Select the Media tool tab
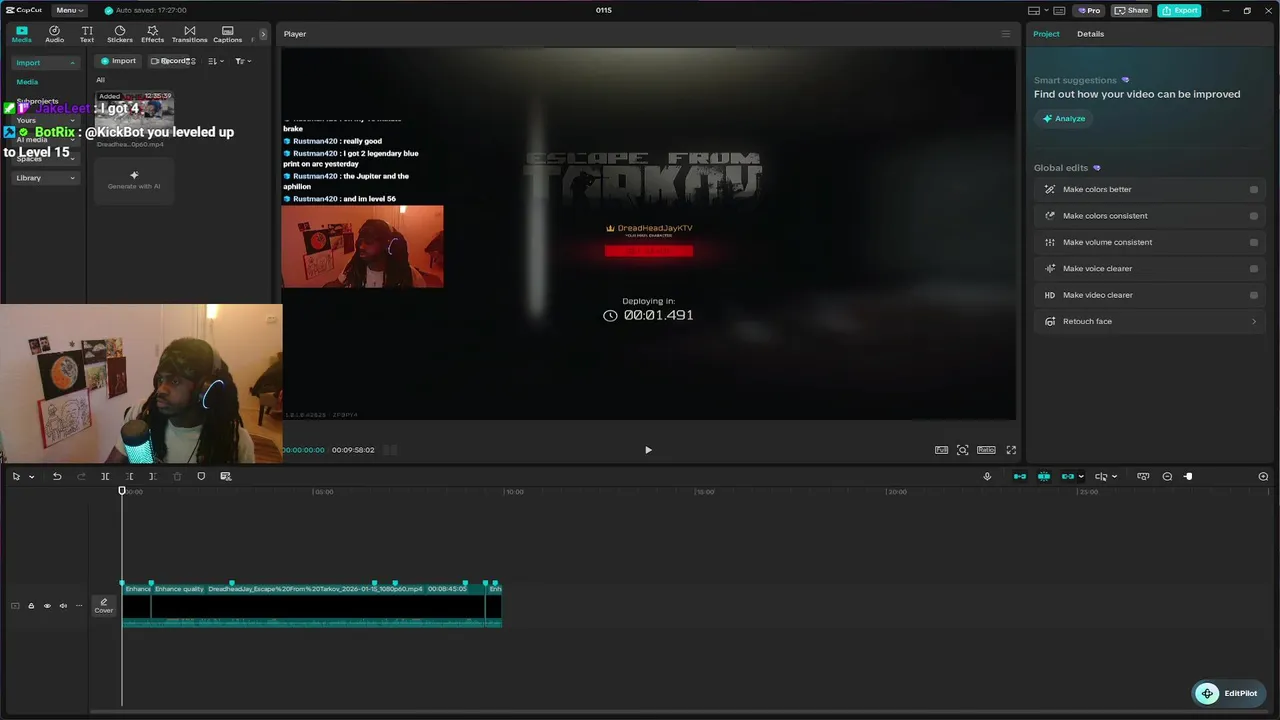1280x720 pixels. coord(21,34)
